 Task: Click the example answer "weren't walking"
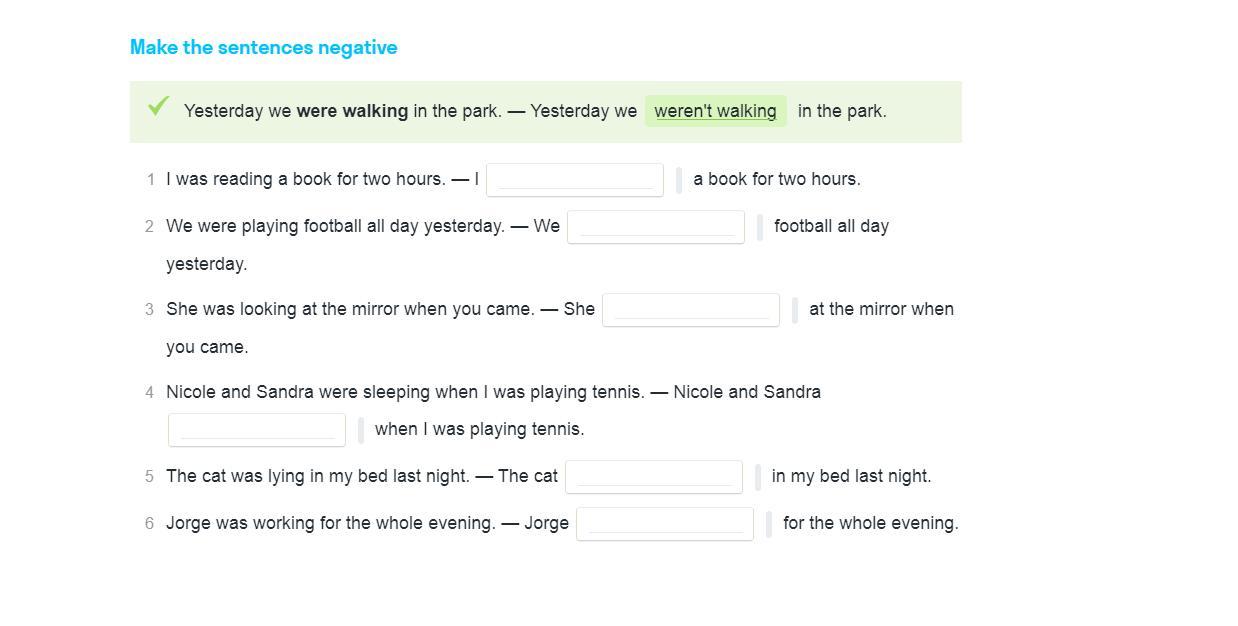[715, 111]
